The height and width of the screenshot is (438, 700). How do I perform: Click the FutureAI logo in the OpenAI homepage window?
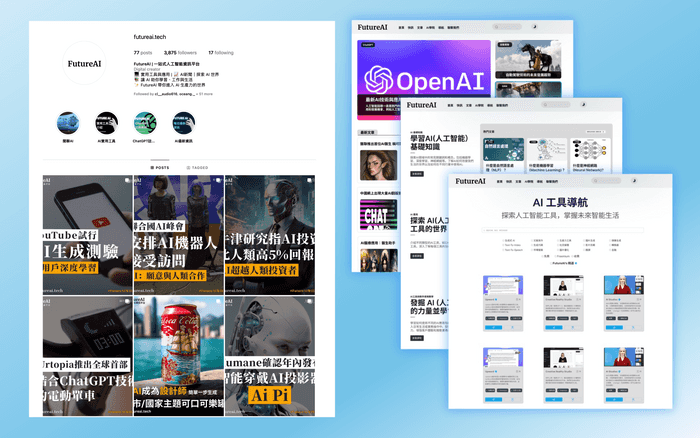[372, 27]
